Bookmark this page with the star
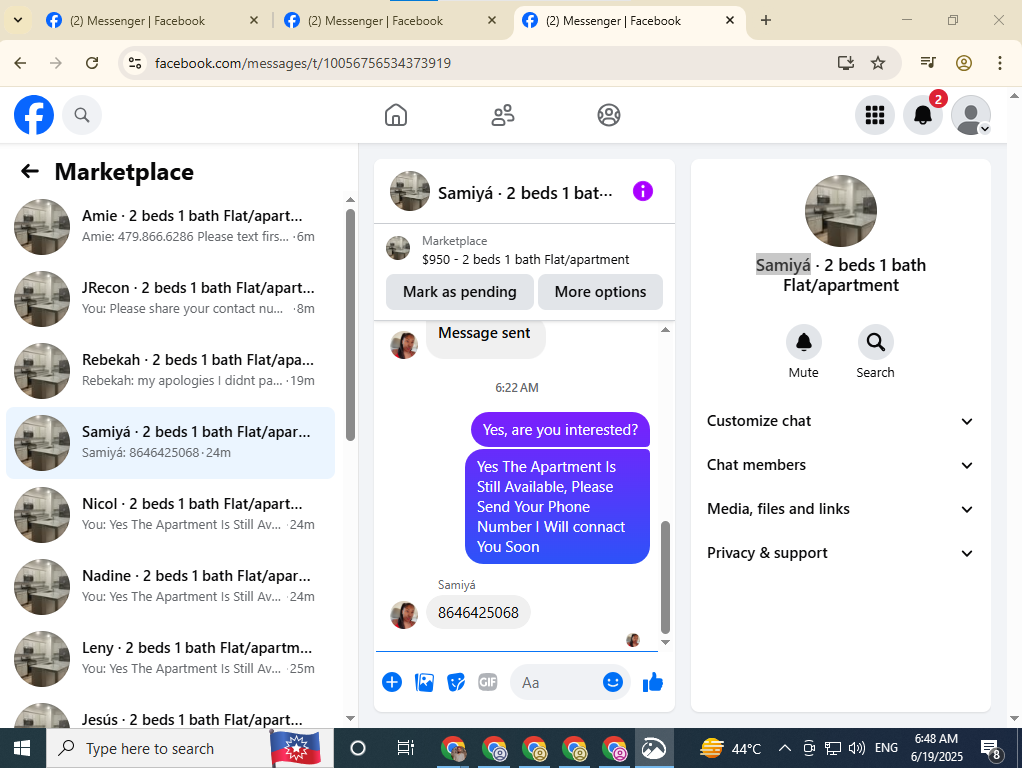The width and height of the screenshot is (1022, 768). click(878, 63)
